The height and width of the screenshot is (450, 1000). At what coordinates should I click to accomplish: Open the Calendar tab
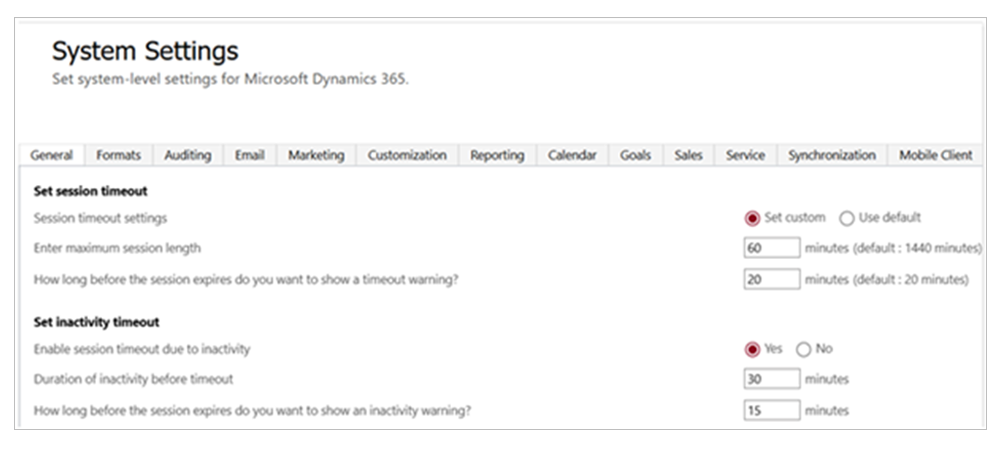(x=572, y=155)
